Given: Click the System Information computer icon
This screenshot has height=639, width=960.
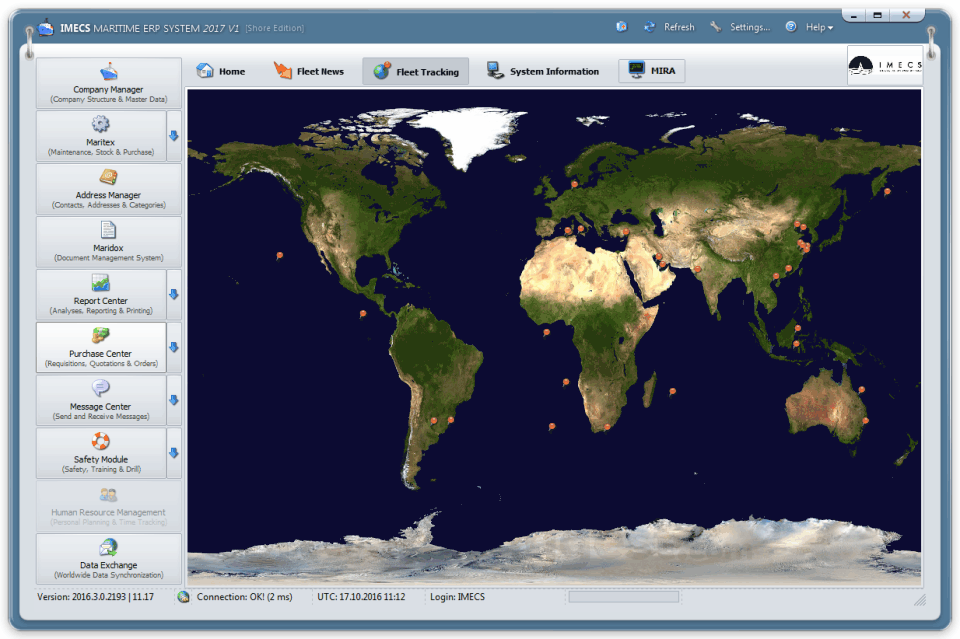Looking at the screenshot, I should pos(495,71).
